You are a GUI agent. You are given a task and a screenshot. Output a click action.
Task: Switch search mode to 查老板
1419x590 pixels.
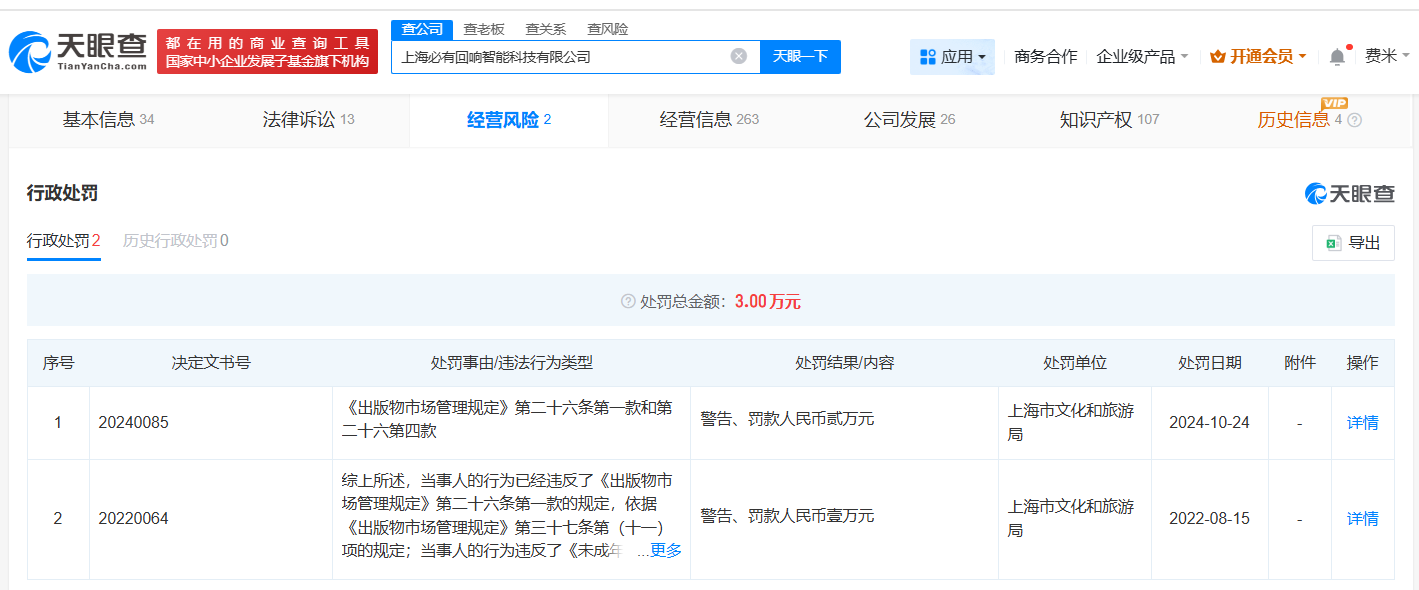484,29
